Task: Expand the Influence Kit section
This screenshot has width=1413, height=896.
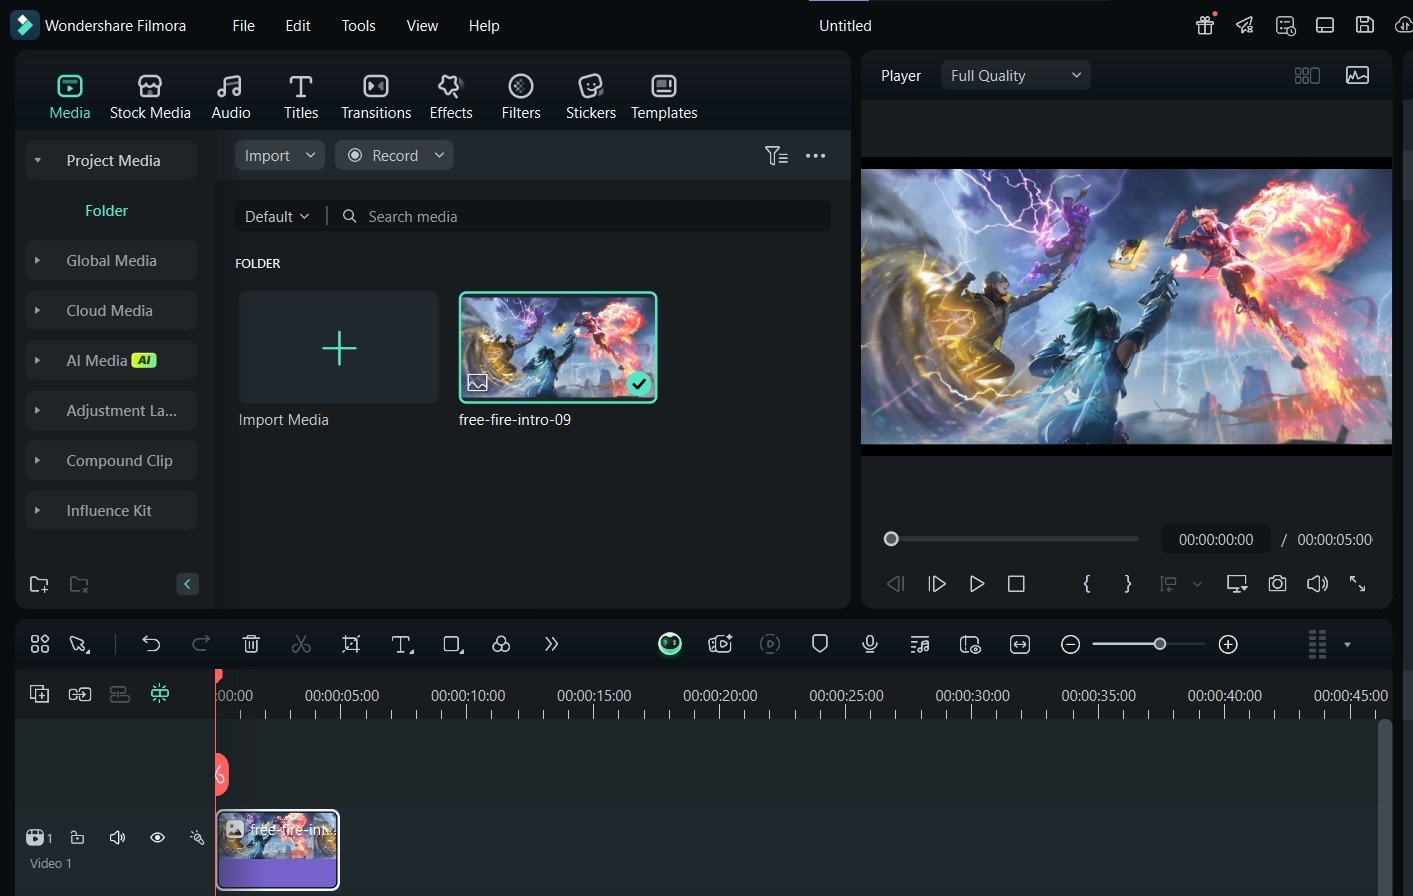Action: click(37, 510)
